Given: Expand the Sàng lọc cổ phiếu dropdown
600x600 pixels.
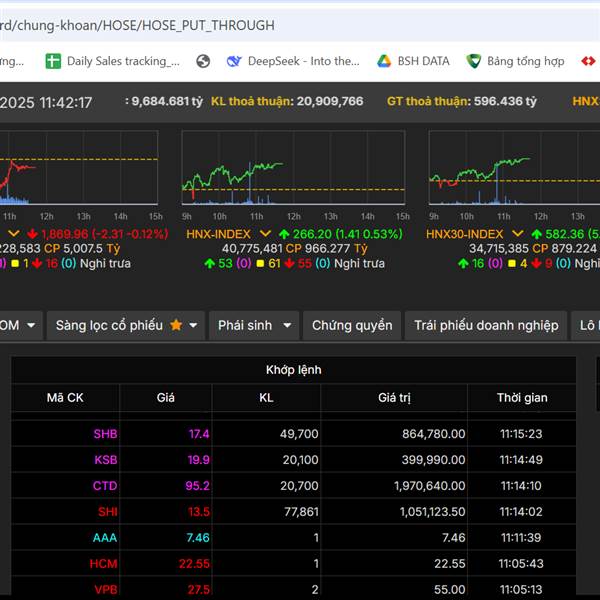Looking at the screenshot, I should [193, 325].
